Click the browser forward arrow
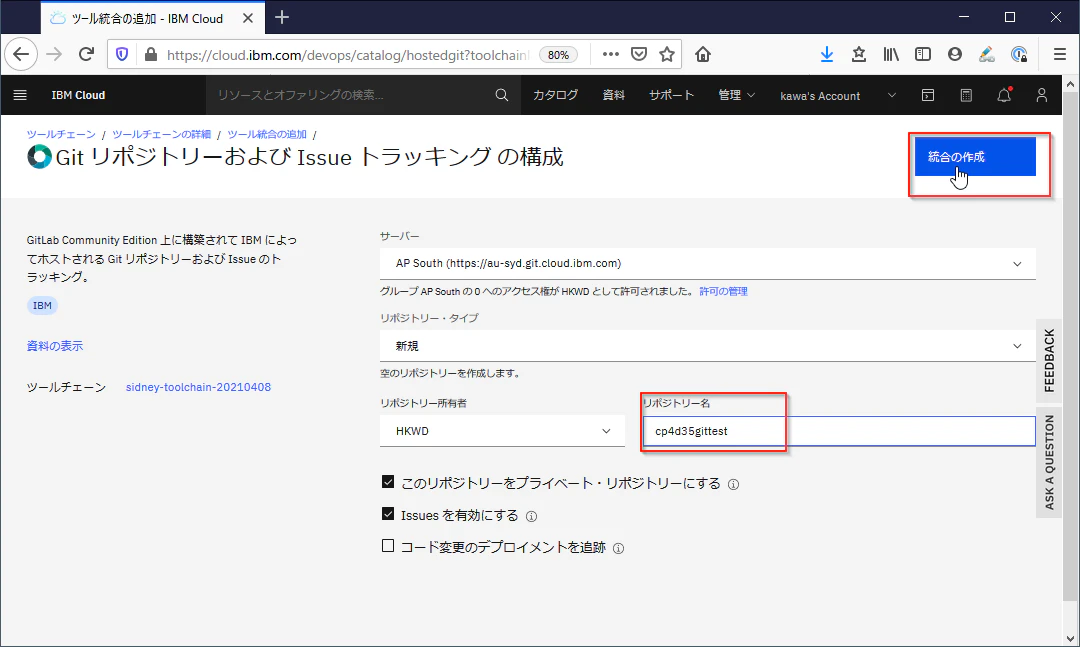 click(54, 54)
